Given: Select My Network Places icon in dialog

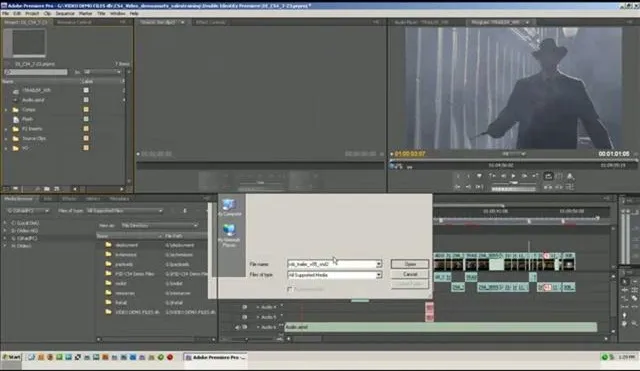Looking at the screenshot, I should pyautogui.click(x=229, y=236).
